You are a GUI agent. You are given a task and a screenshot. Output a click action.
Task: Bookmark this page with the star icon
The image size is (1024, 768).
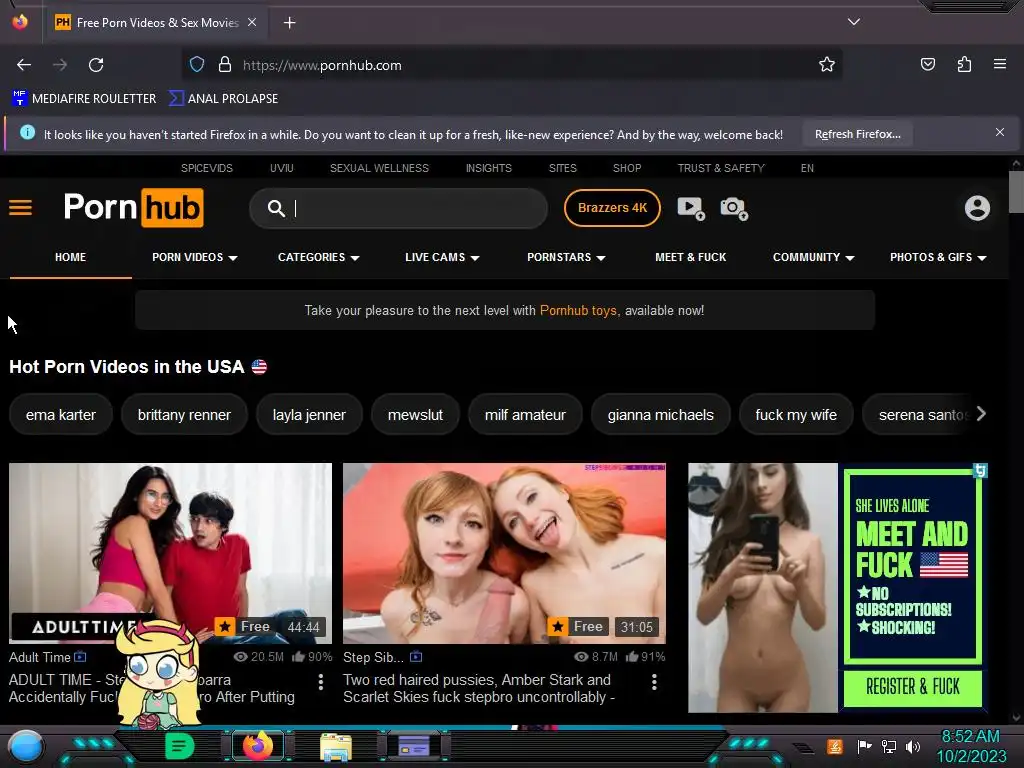coord(827,64)
